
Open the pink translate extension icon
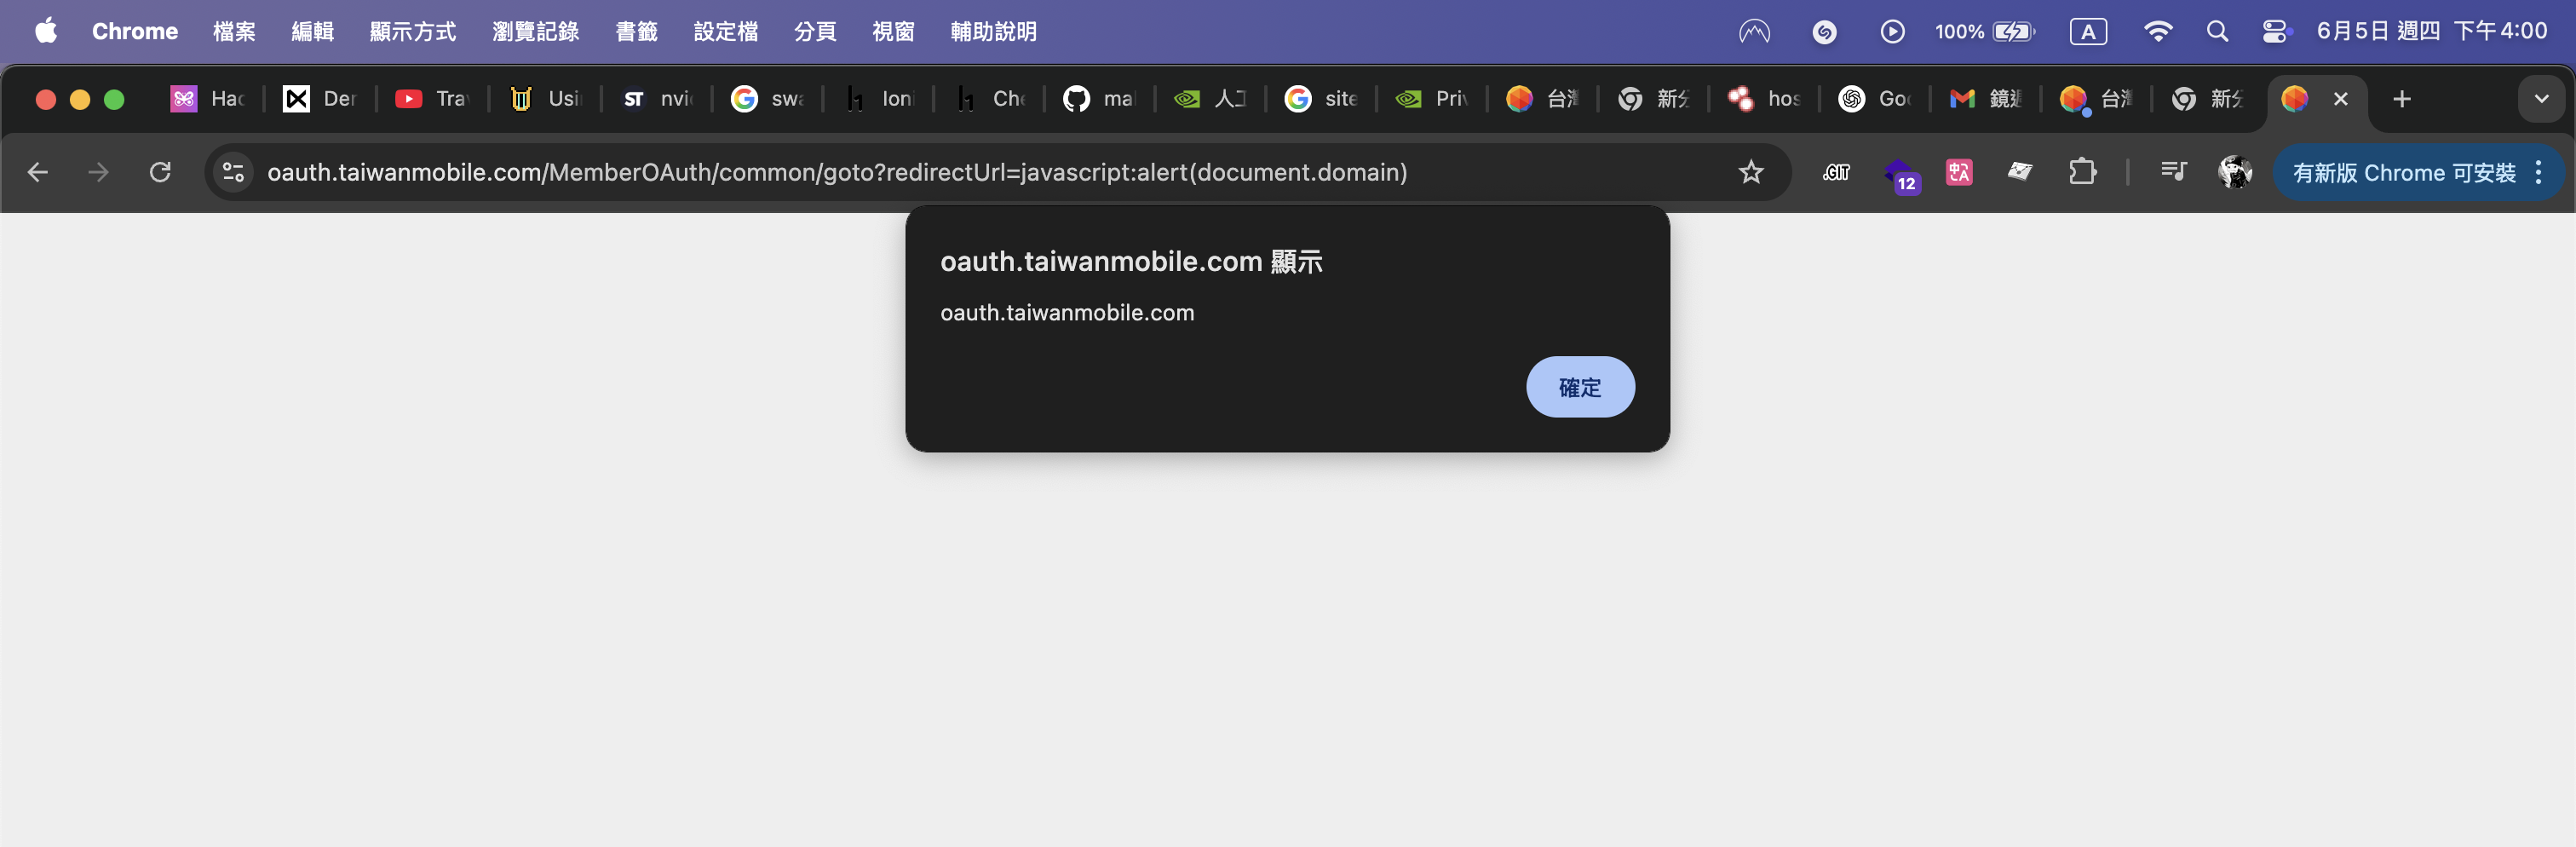tap(1959, 172)
